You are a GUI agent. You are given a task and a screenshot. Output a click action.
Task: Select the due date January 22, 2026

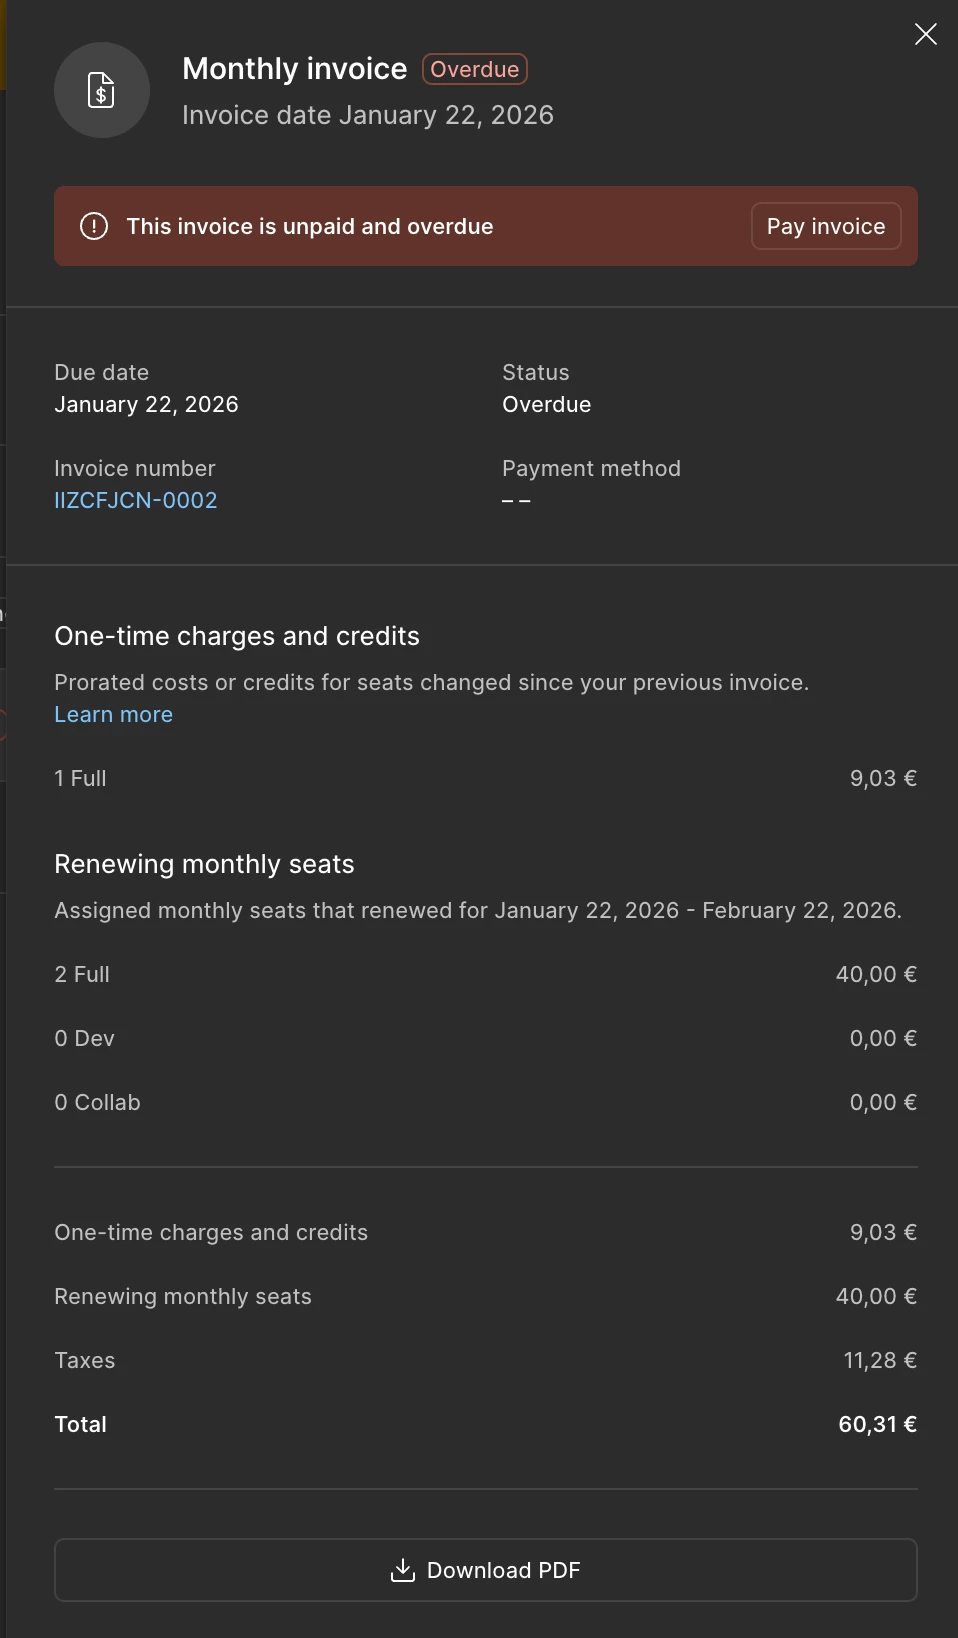point(146,404)
